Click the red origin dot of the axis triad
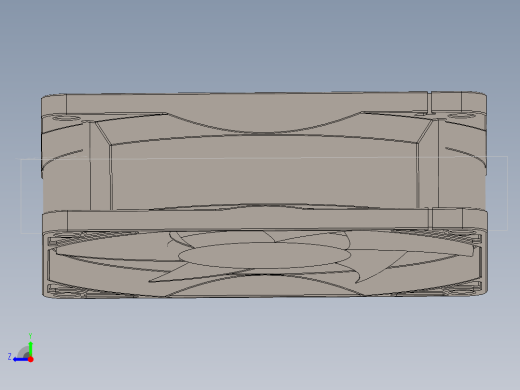The image size is (520, 390). pos(31,359)
